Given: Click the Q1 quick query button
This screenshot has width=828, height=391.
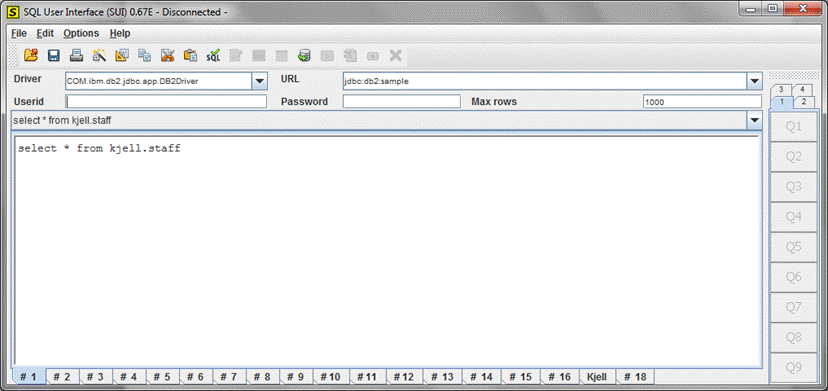Looking at the screenshot, I should pos(794,127).
